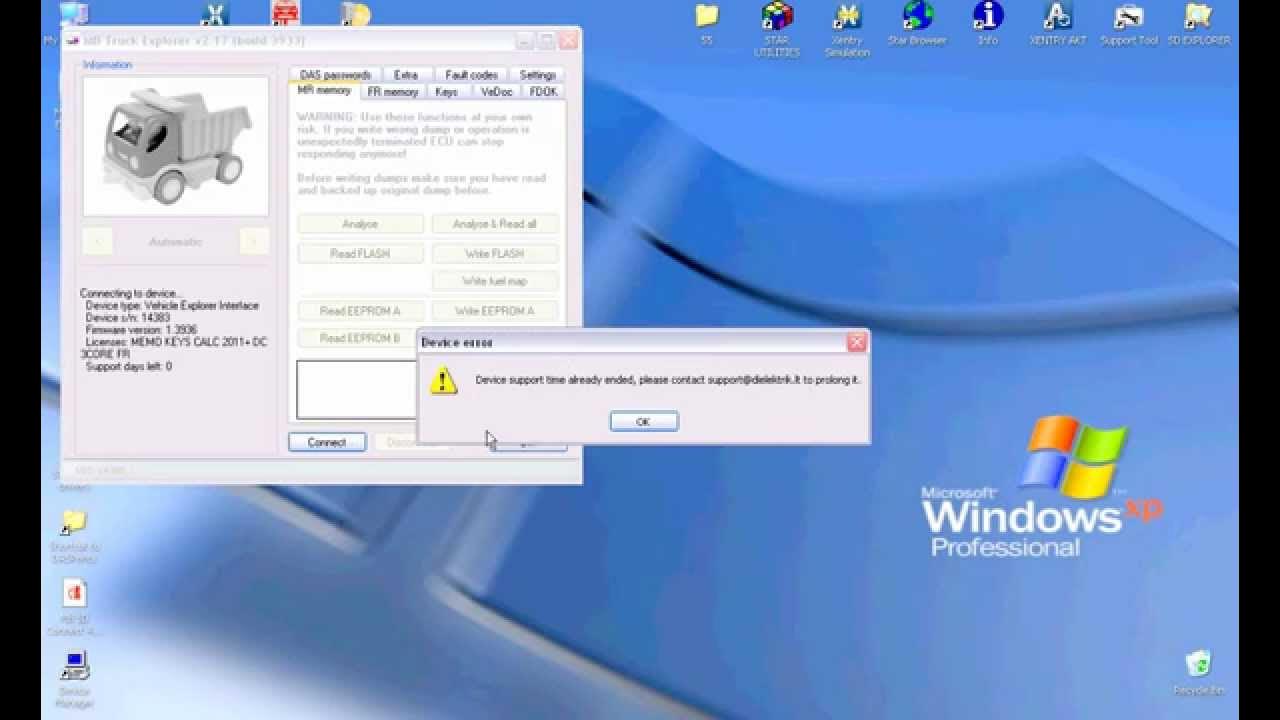Screen dimensions: 1280x720
Task: Click the warning icon in the error dialog
Action: [443, 381]
